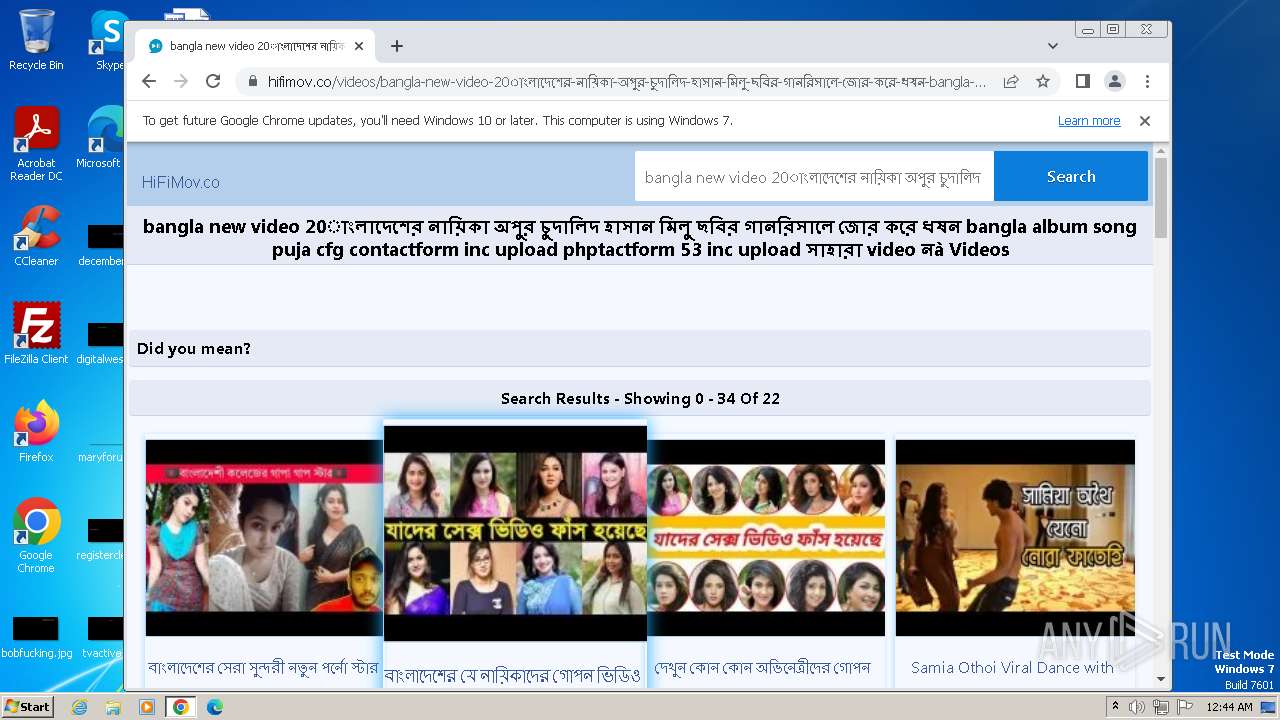Launch FileZilla Client shortcut
This screenshot has height=720, width=1280.
[36, 333]
